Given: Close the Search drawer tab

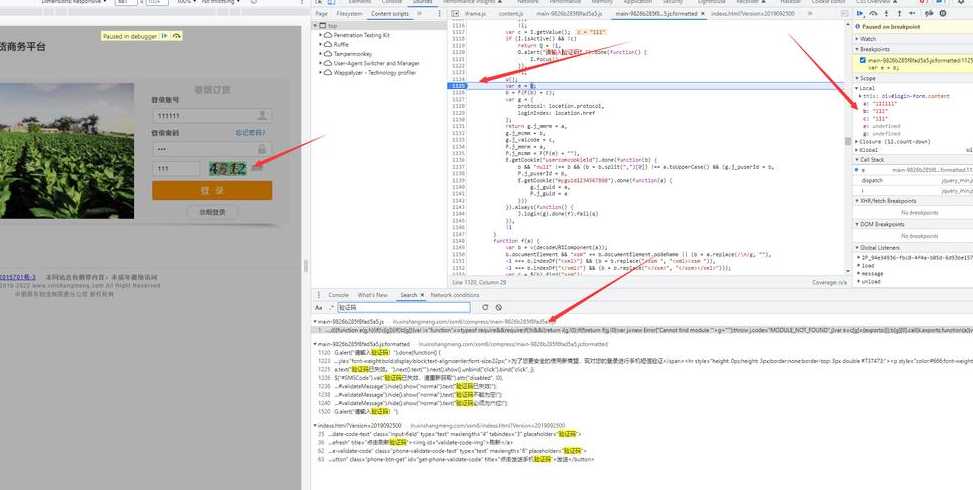Looking at the screenshot, I should click(422, 295).
